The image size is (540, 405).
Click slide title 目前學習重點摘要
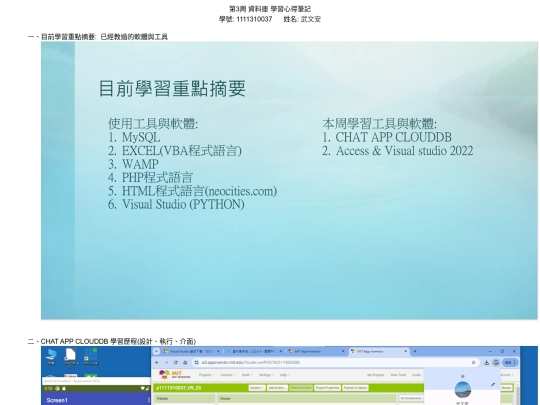172,88
